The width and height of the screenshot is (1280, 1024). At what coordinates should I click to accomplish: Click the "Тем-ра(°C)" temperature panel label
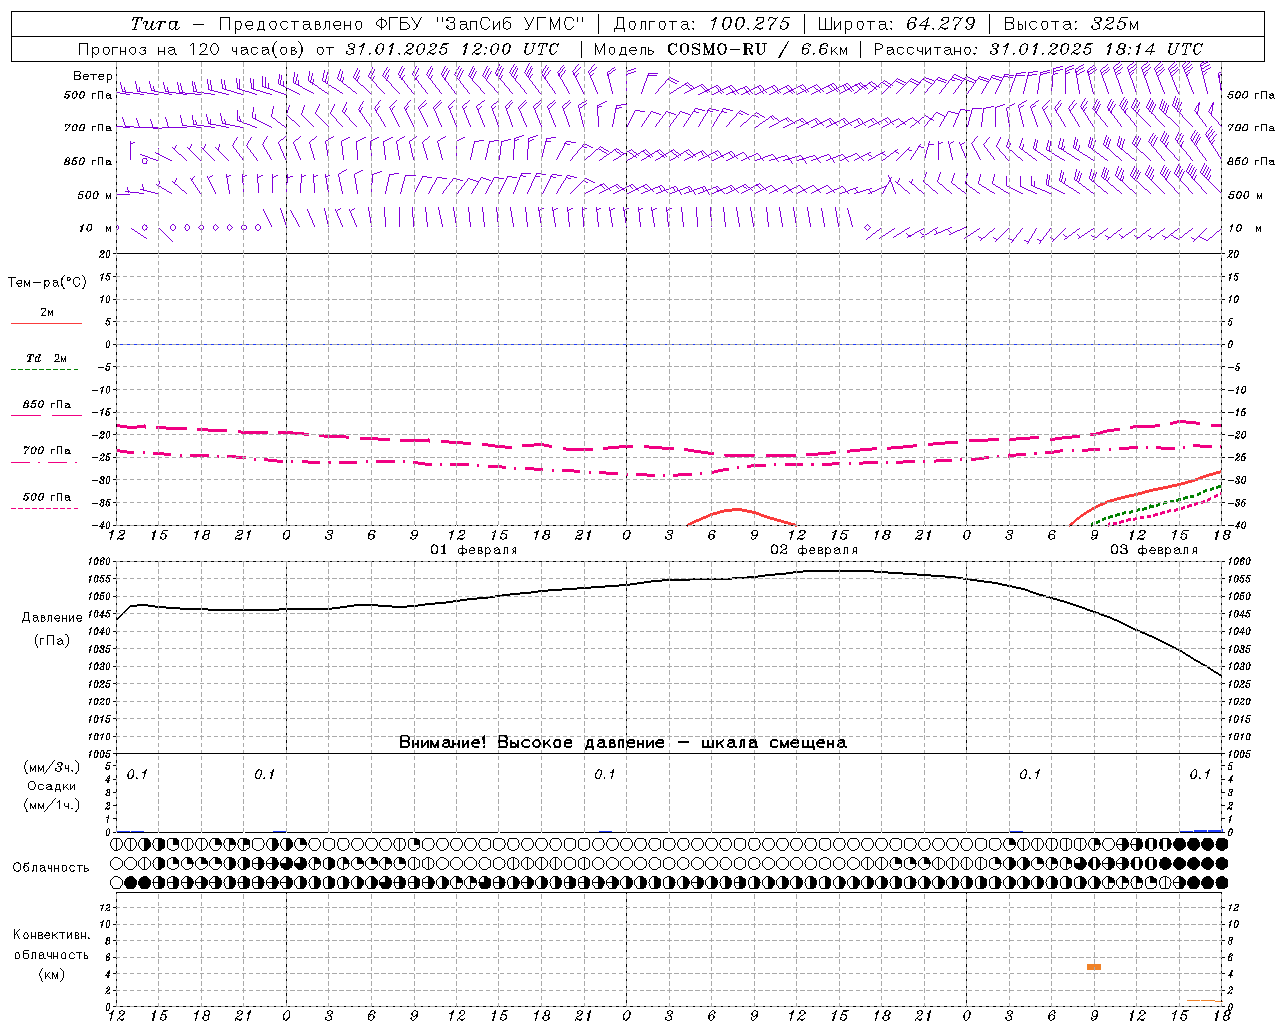click(x=47, y=282)
